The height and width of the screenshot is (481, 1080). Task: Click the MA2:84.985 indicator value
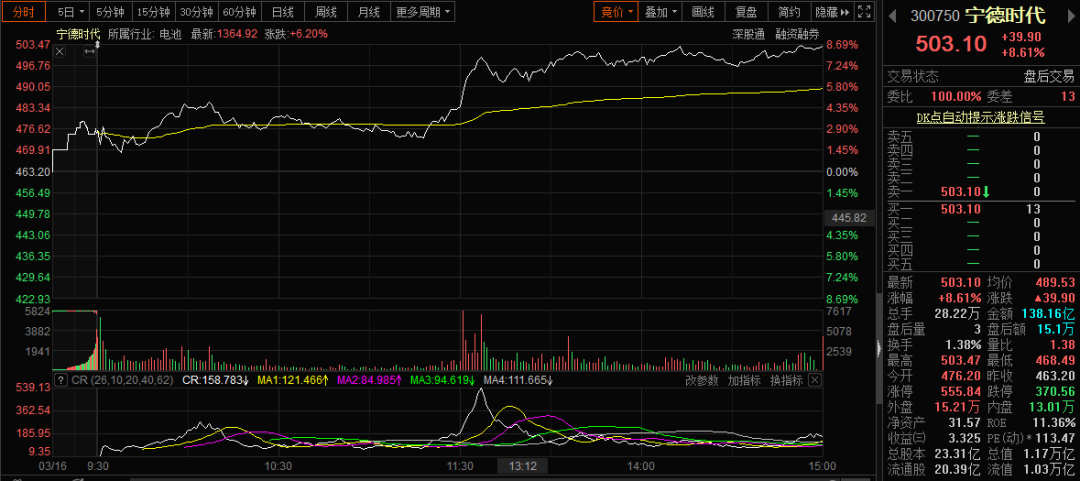369,380
